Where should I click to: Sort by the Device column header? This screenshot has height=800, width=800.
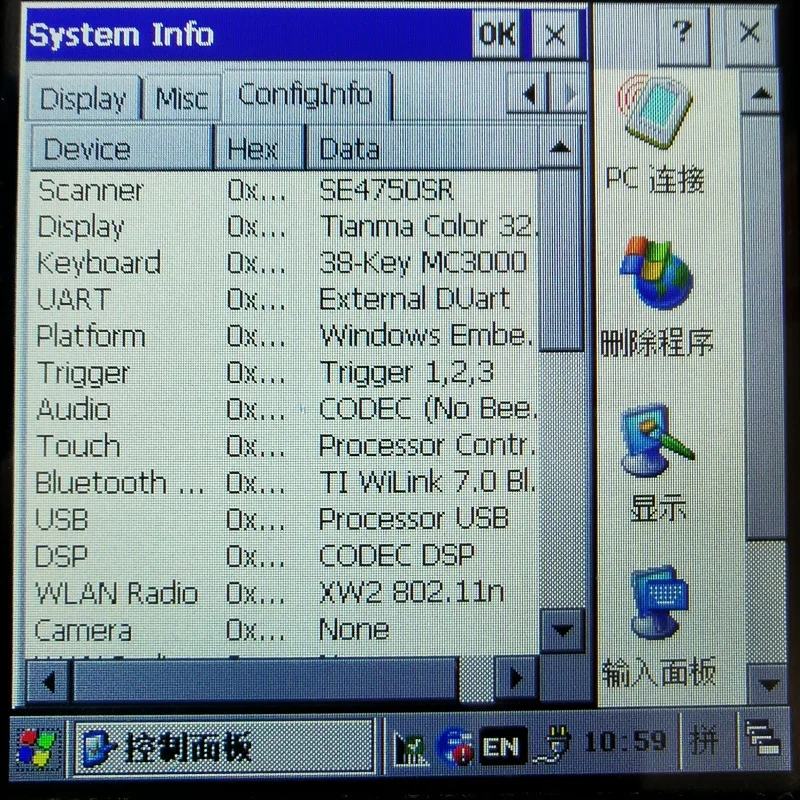tap(122, 150)
